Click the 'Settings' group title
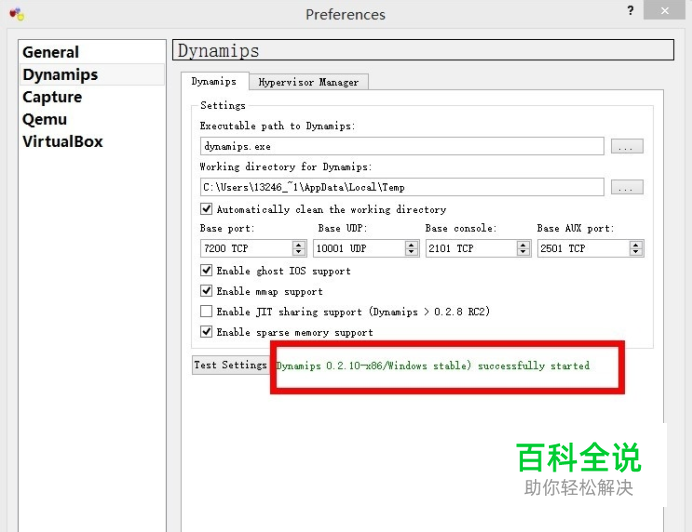Screen dimensions: 692x532 tap(222, 106)
